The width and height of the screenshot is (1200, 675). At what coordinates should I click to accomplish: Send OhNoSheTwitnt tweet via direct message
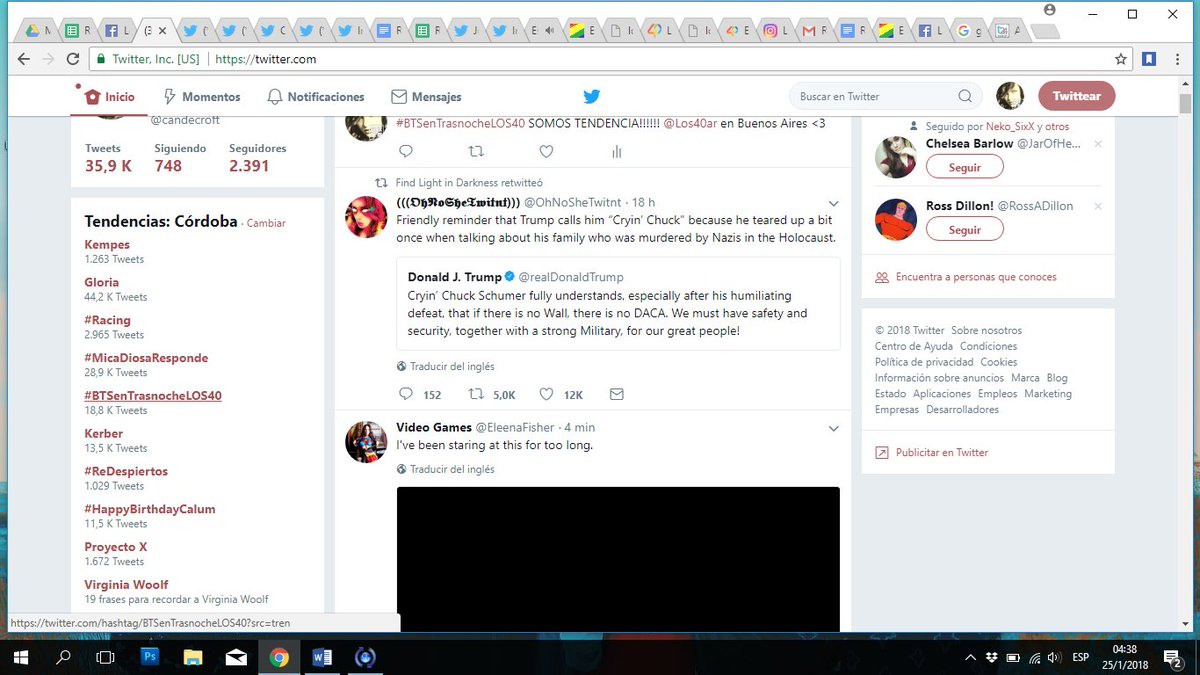coord(616,394)
